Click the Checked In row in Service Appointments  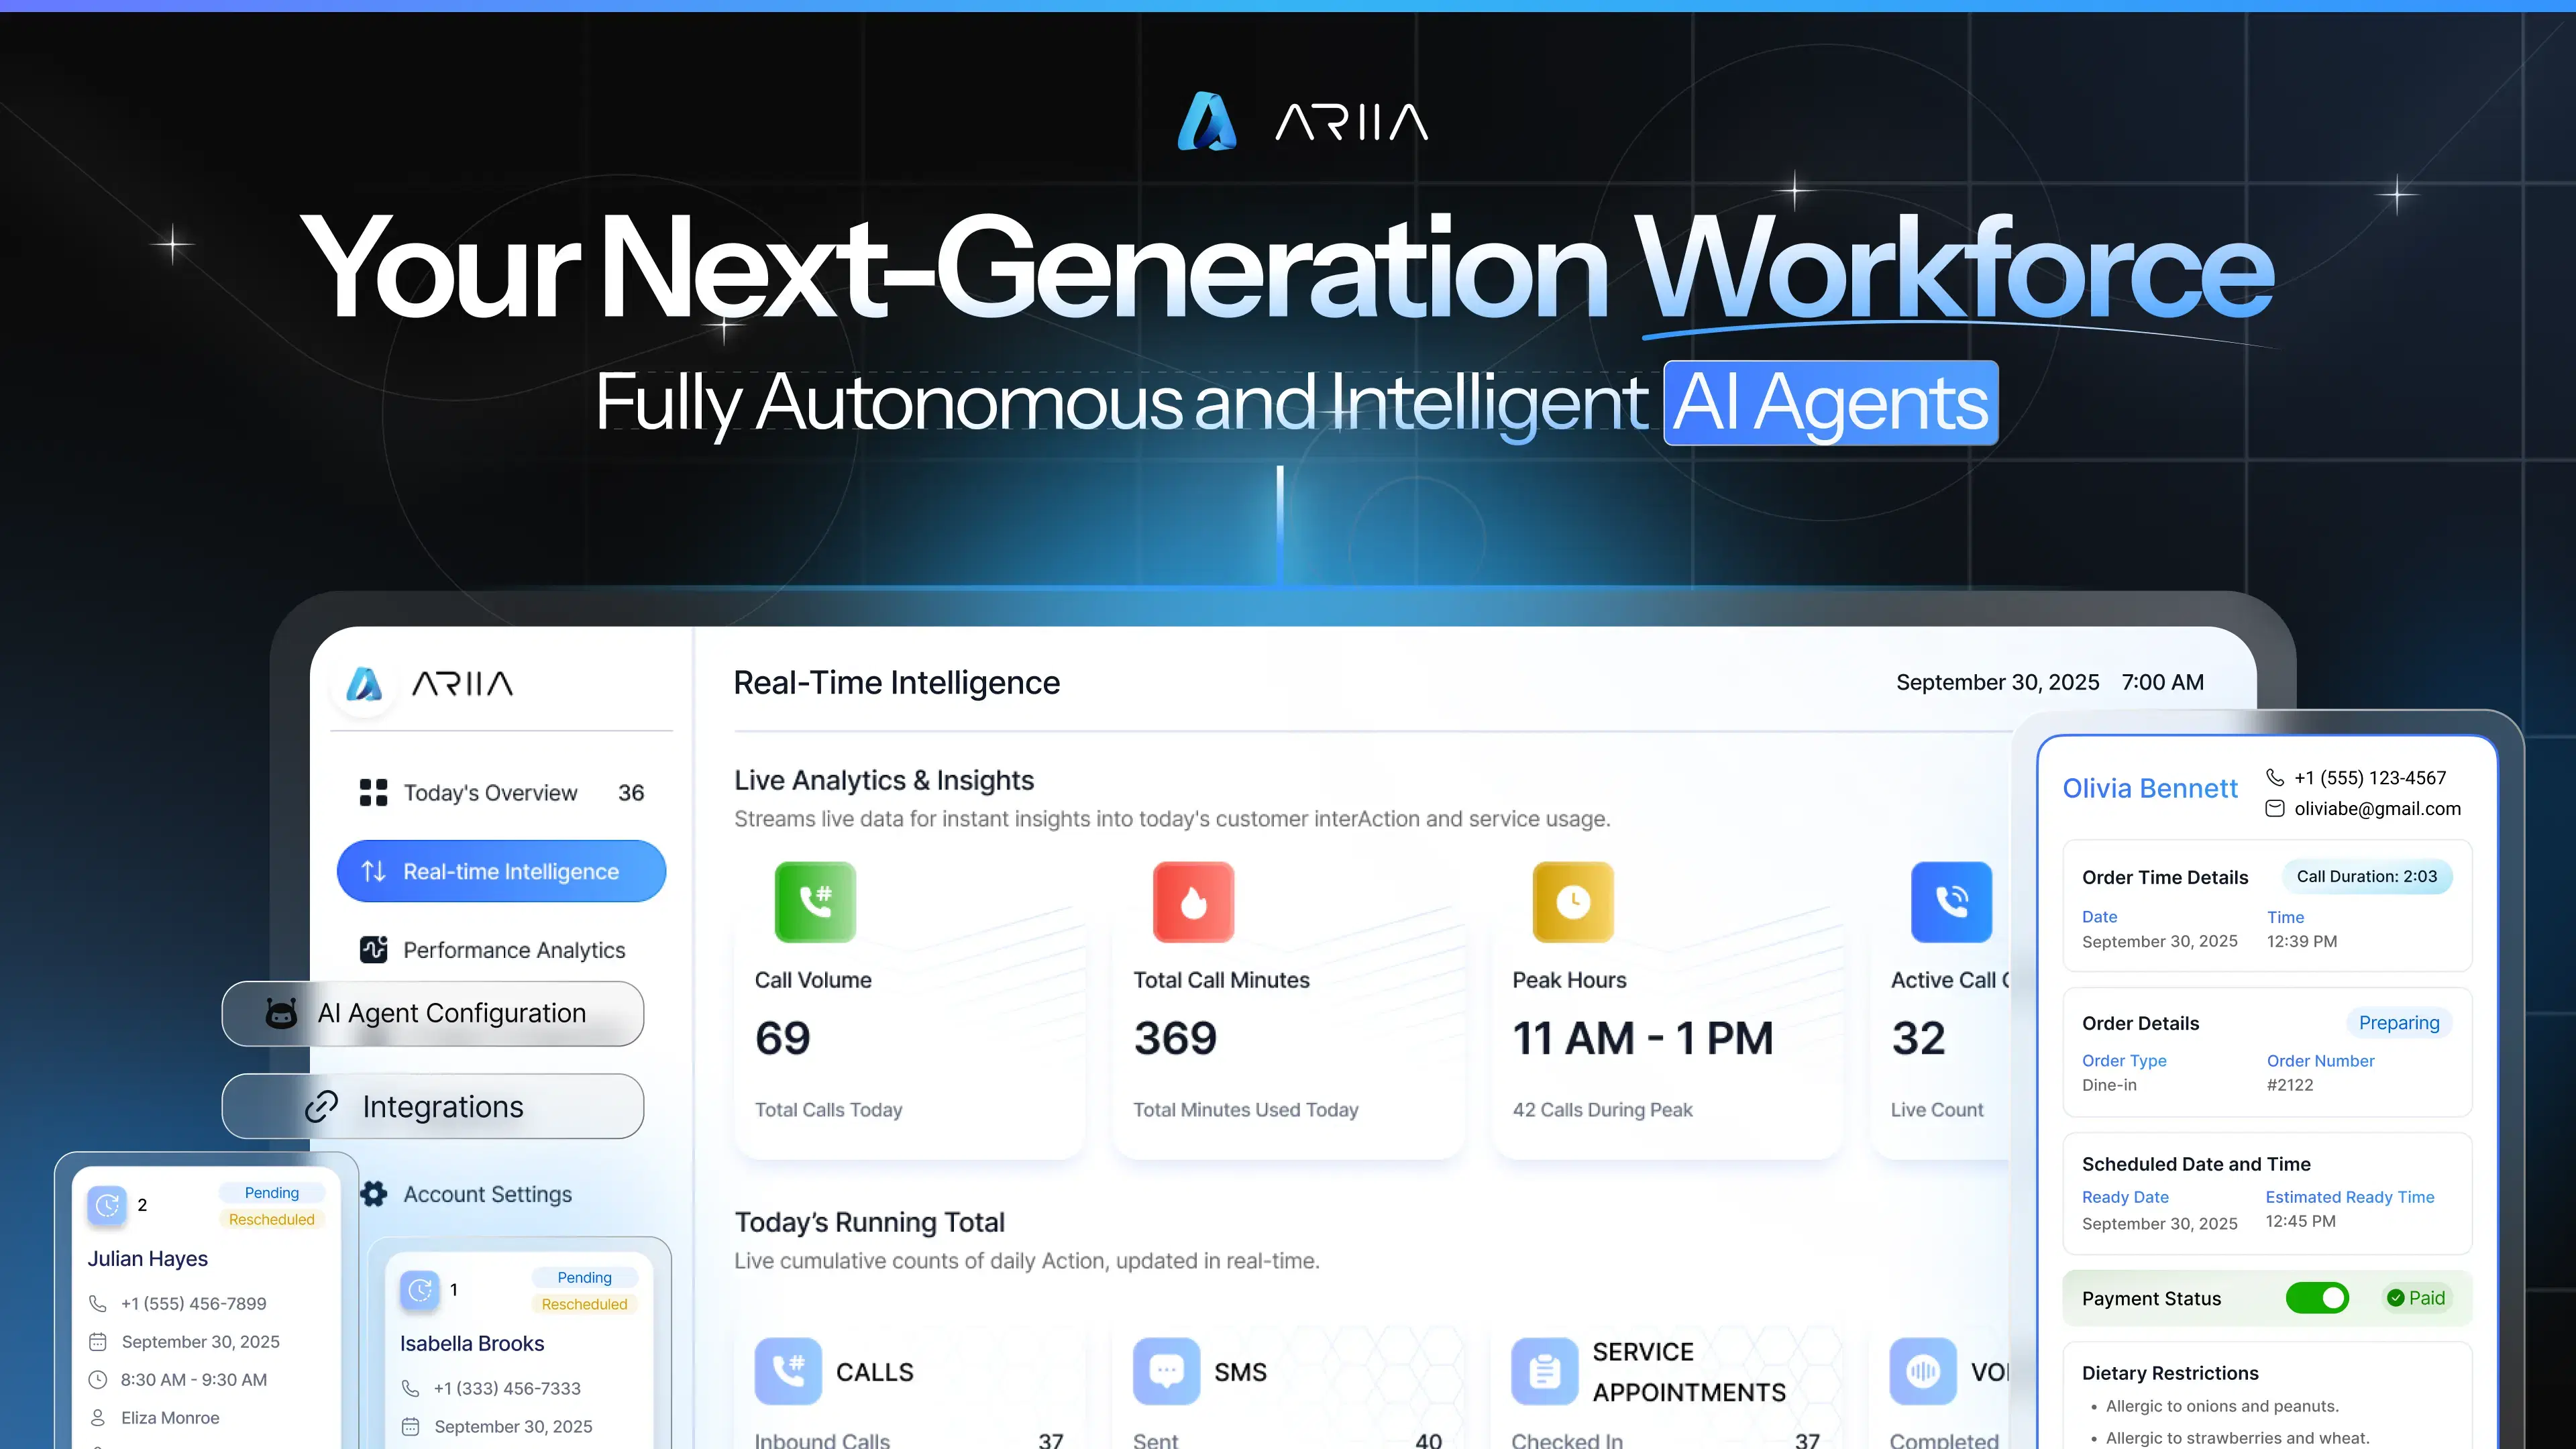[x=1665, y=1440]
